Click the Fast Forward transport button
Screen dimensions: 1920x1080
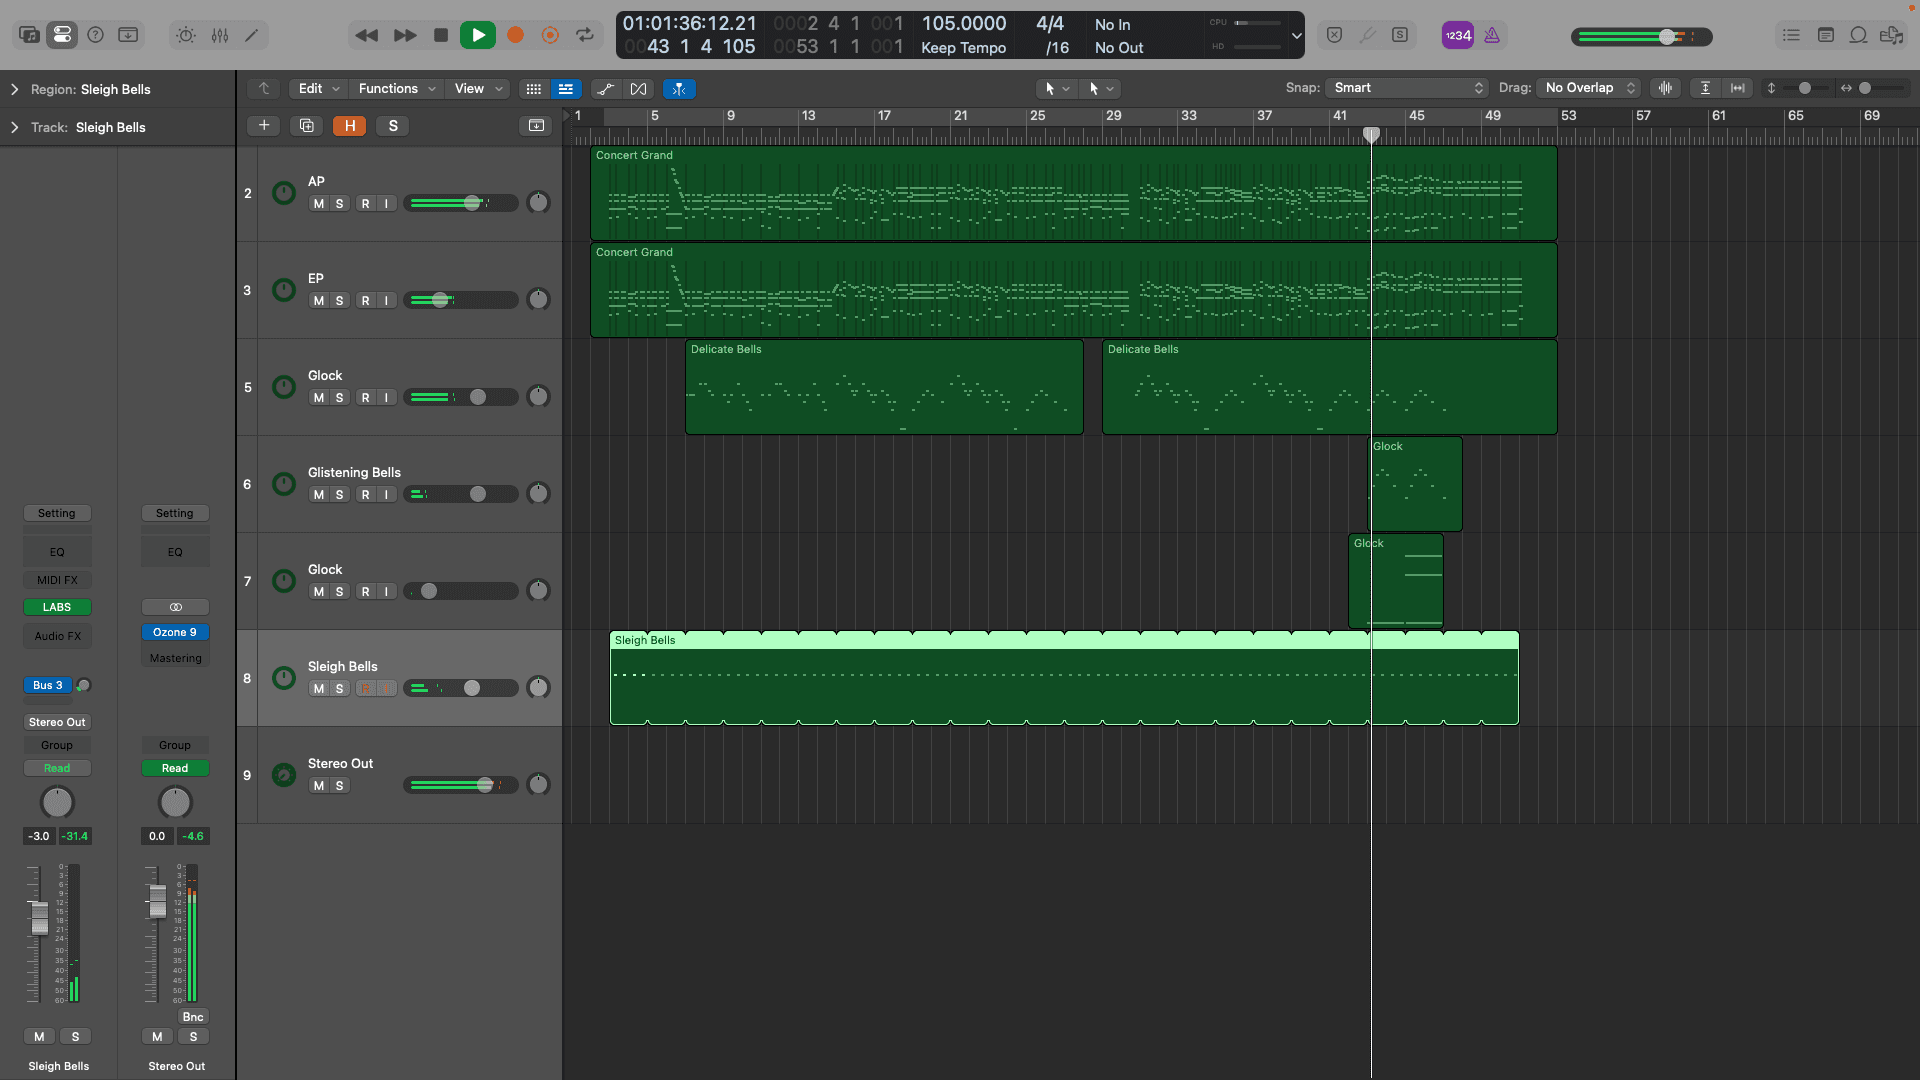pos(405,35)
